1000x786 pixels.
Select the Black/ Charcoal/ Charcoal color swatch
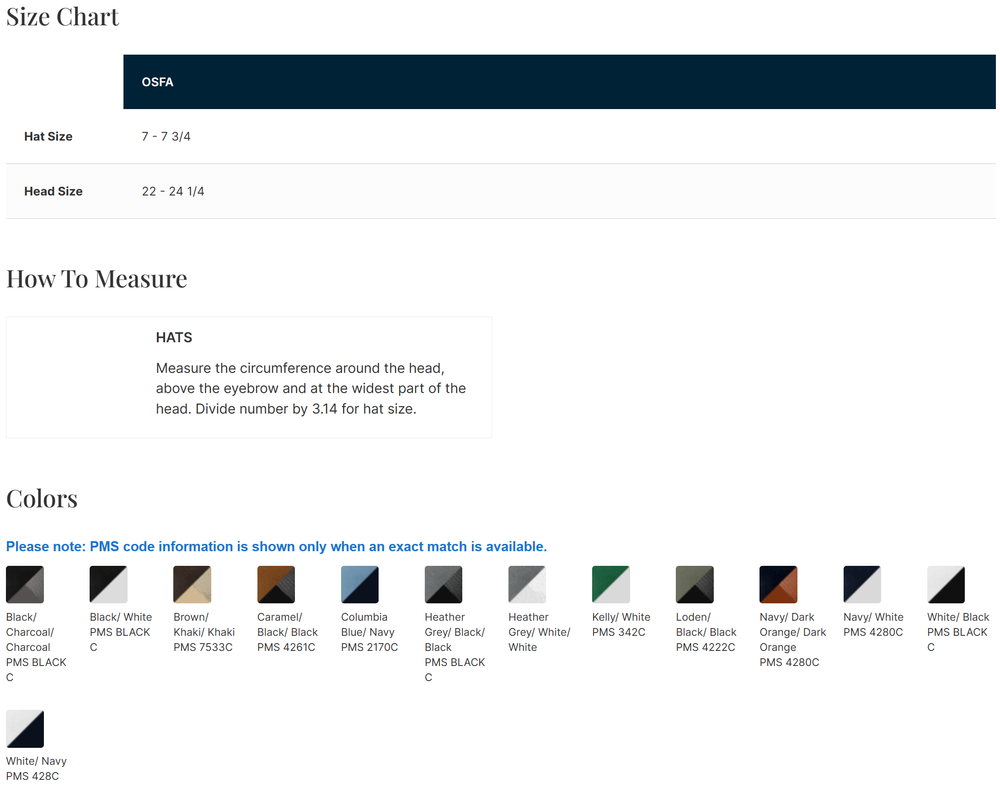coord(25,584)
